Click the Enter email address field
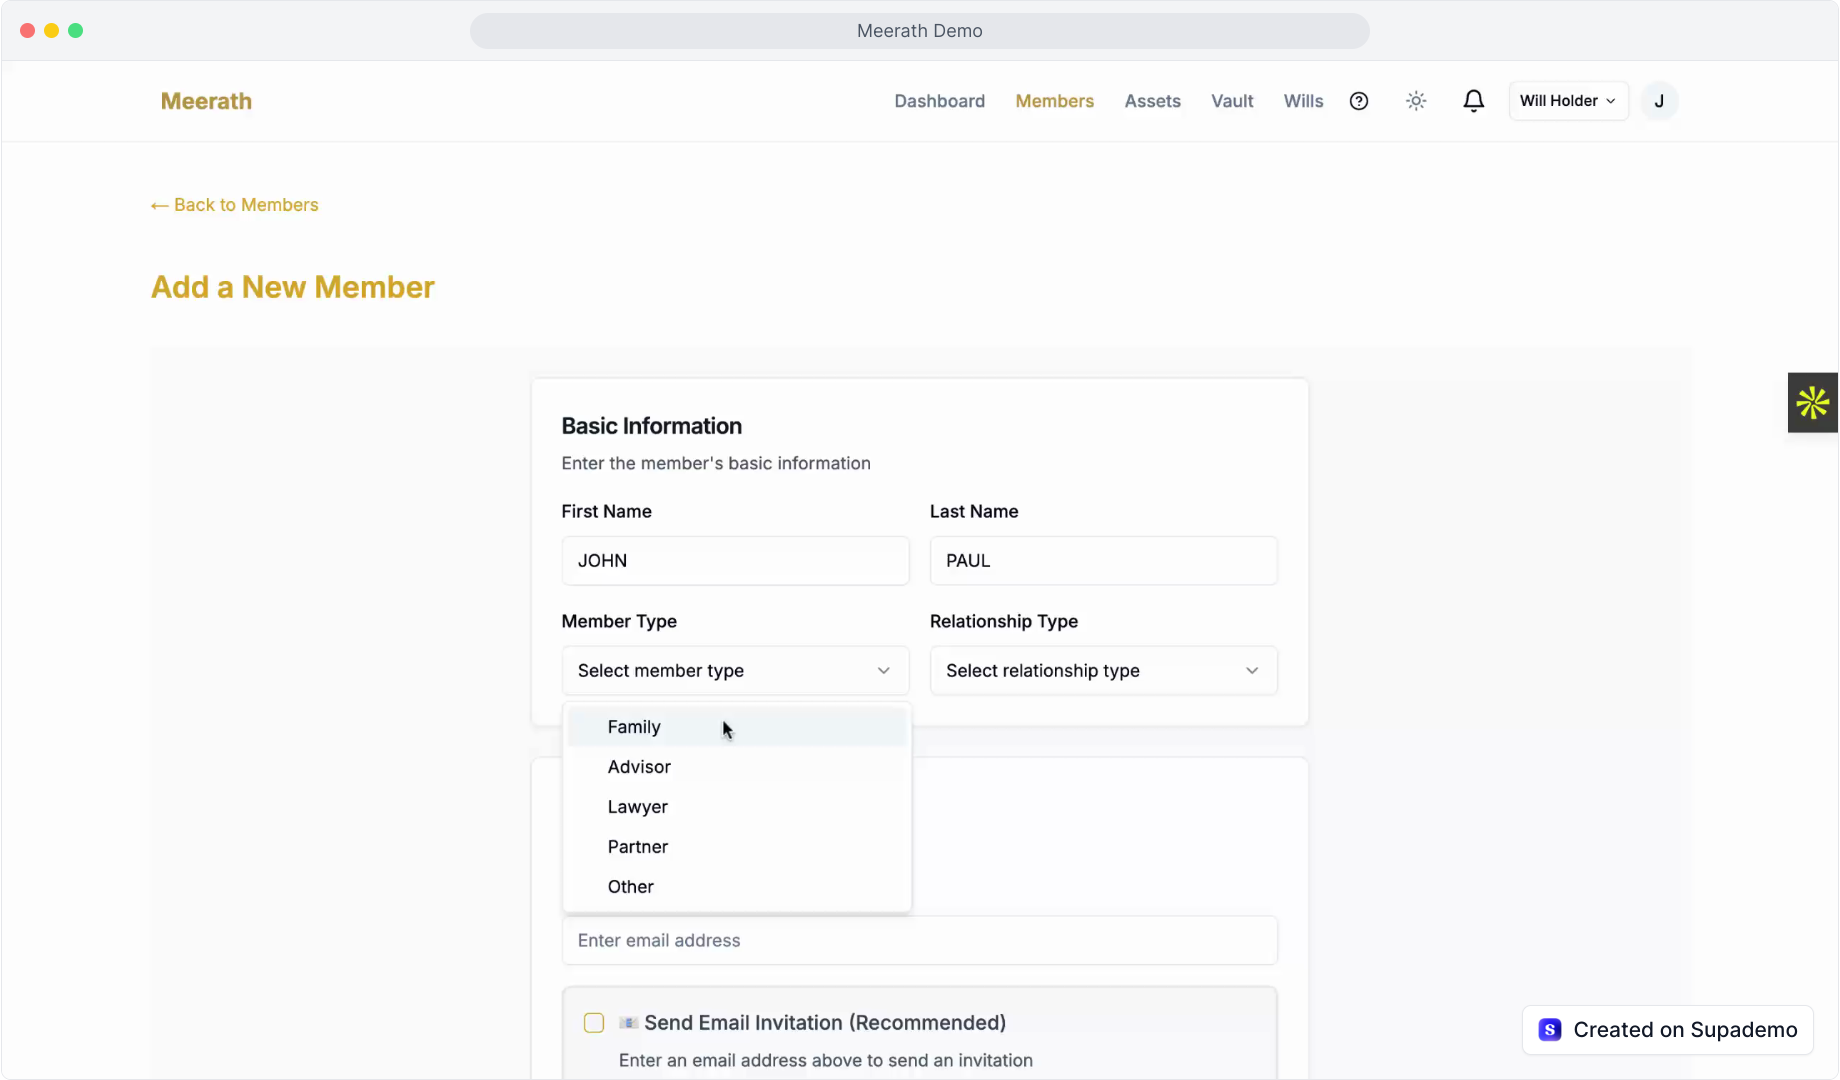Image resolution: width=1840 pixels, height=1080 pixels. [919, 941]
